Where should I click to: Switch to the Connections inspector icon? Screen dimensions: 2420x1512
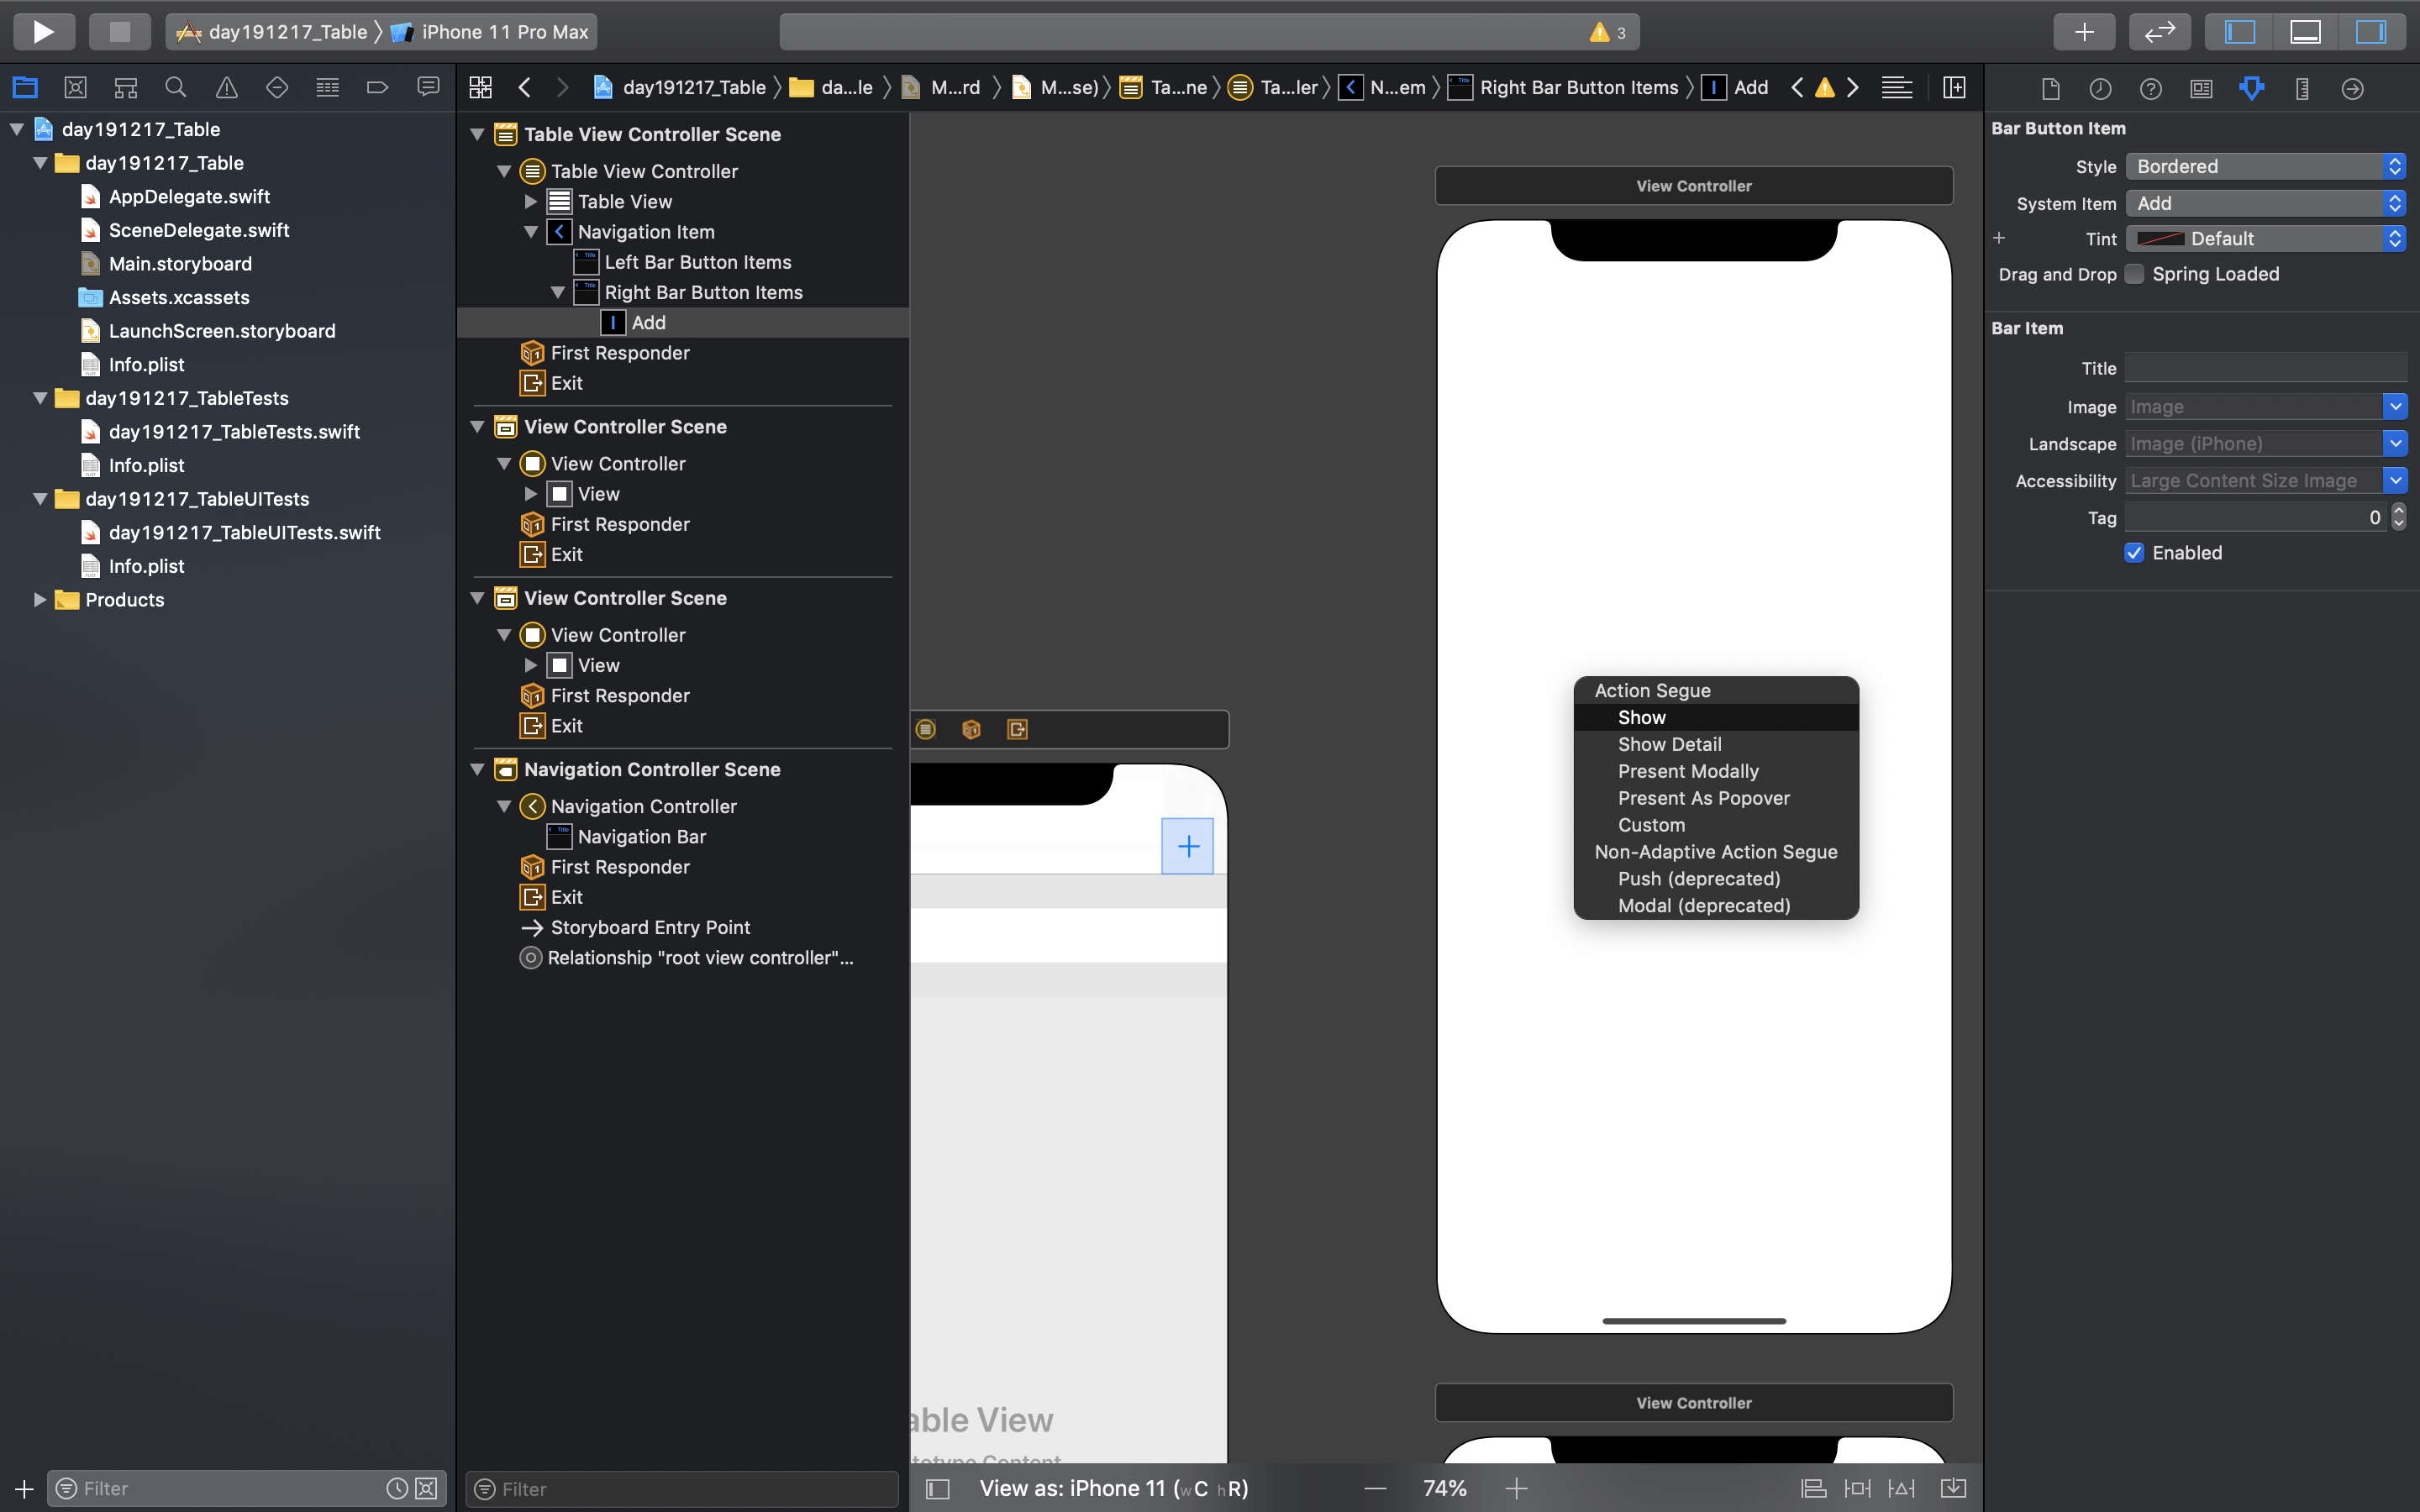tap(2352, 89)
